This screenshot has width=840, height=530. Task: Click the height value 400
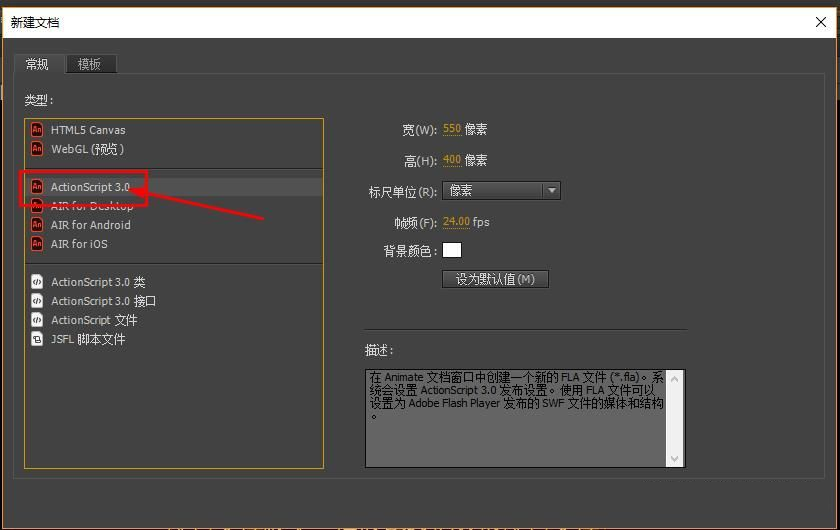pos(452,160)
